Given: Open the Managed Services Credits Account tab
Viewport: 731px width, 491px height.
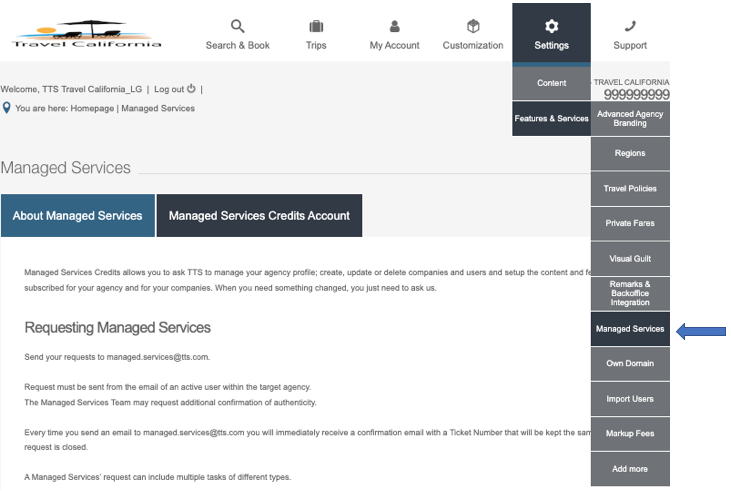Looking at the screenshot, I should [x=259, y=216].
